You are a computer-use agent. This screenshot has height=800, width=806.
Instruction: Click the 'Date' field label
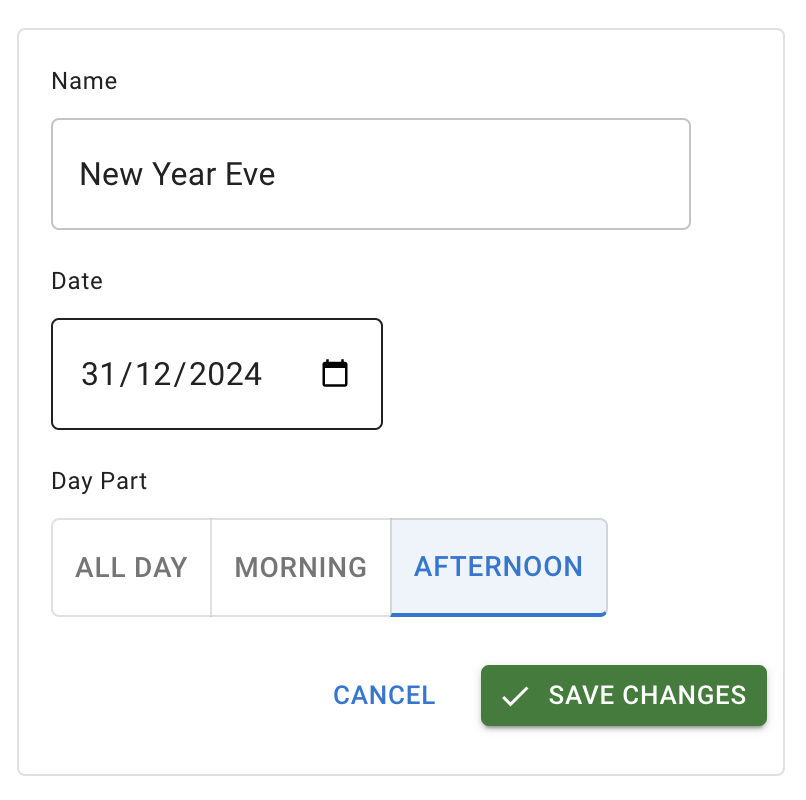pyautogui.click(x=77, y=281)
